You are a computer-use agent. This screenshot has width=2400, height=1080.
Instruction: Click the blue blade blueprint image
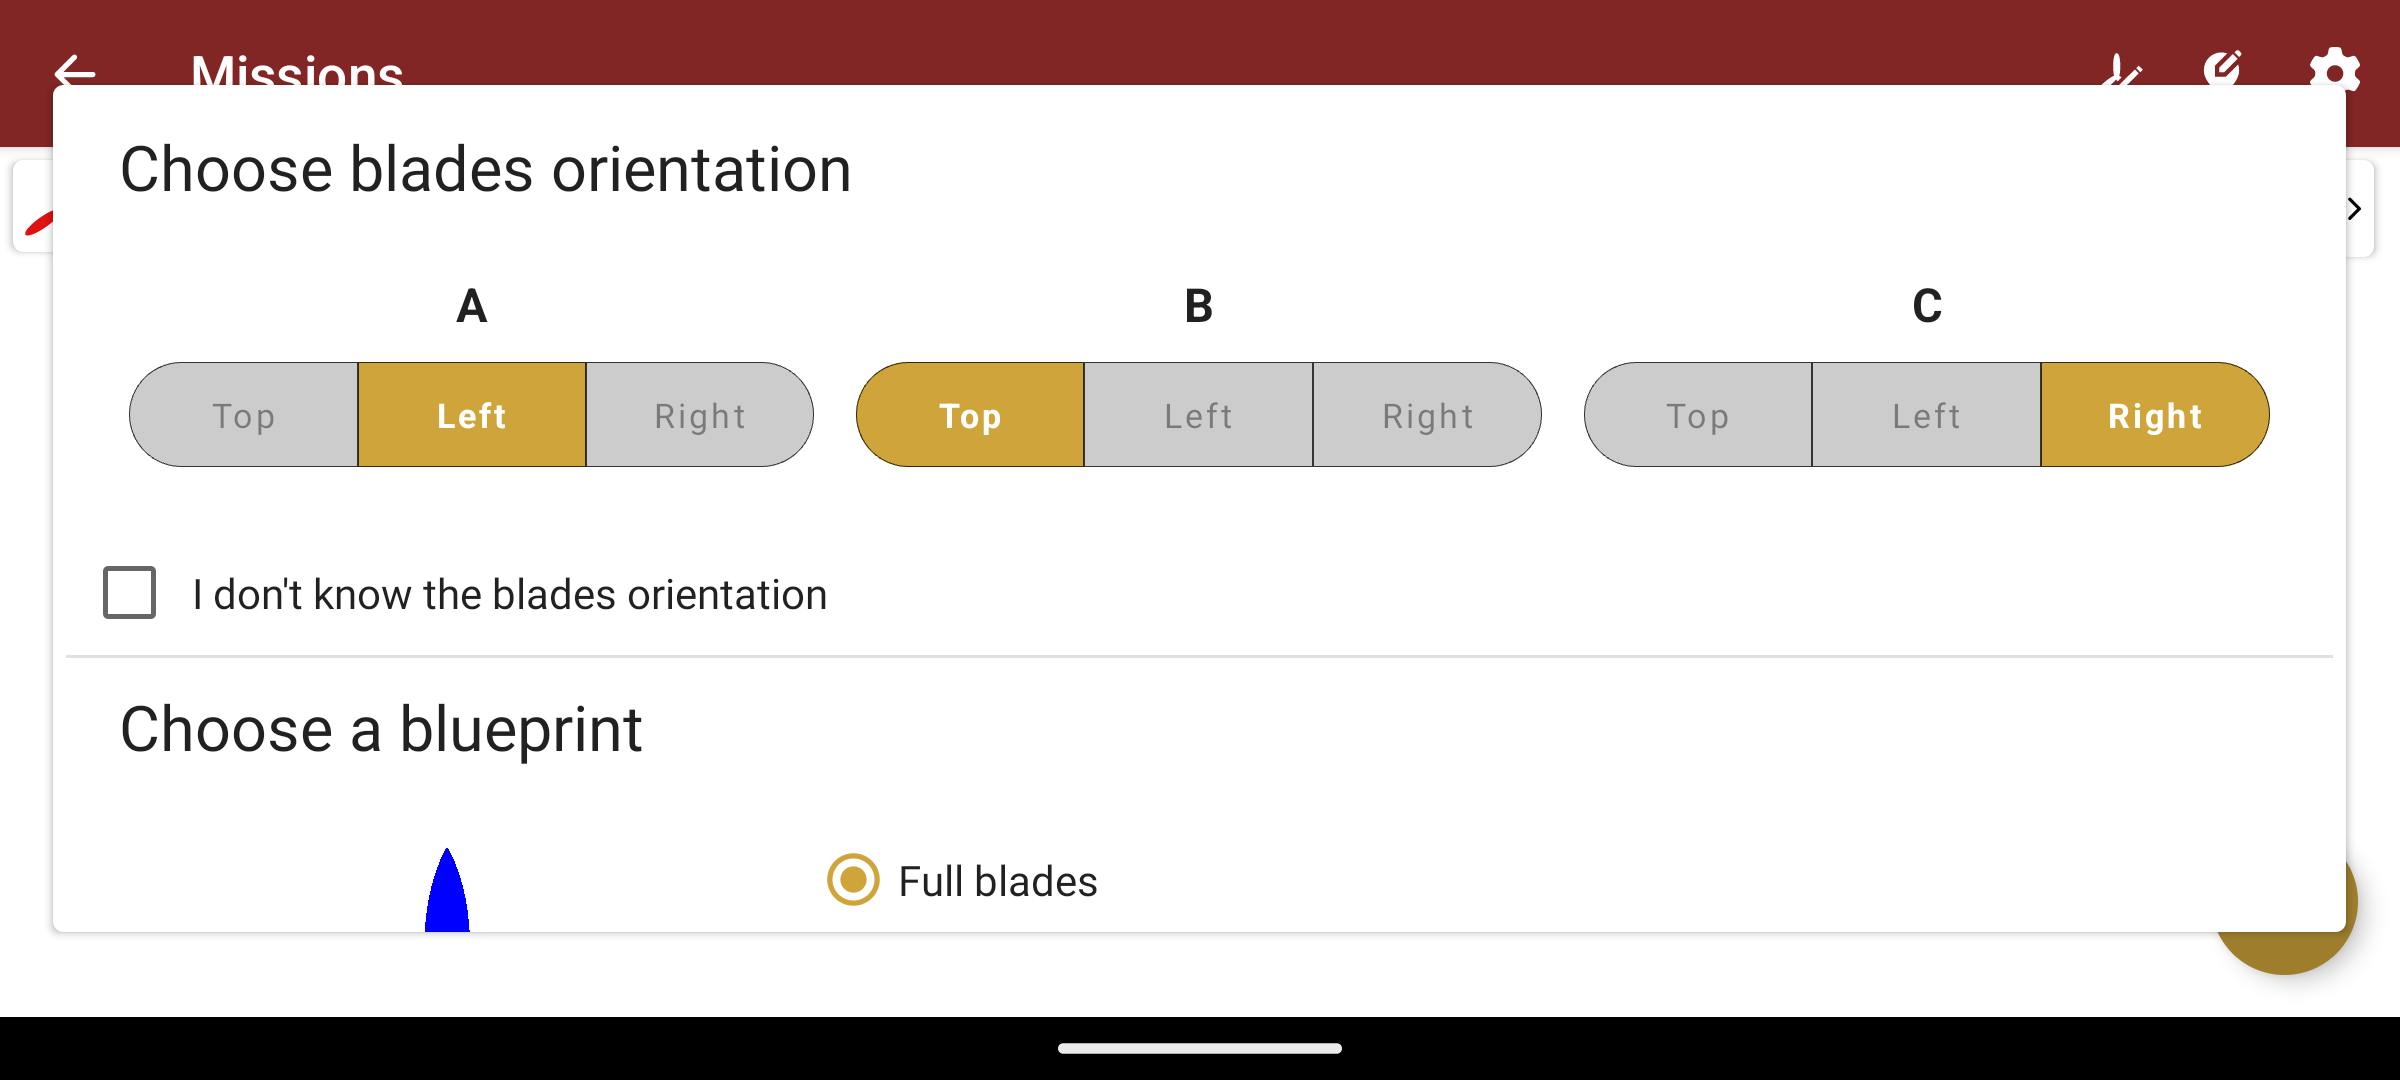coord(447,890)
